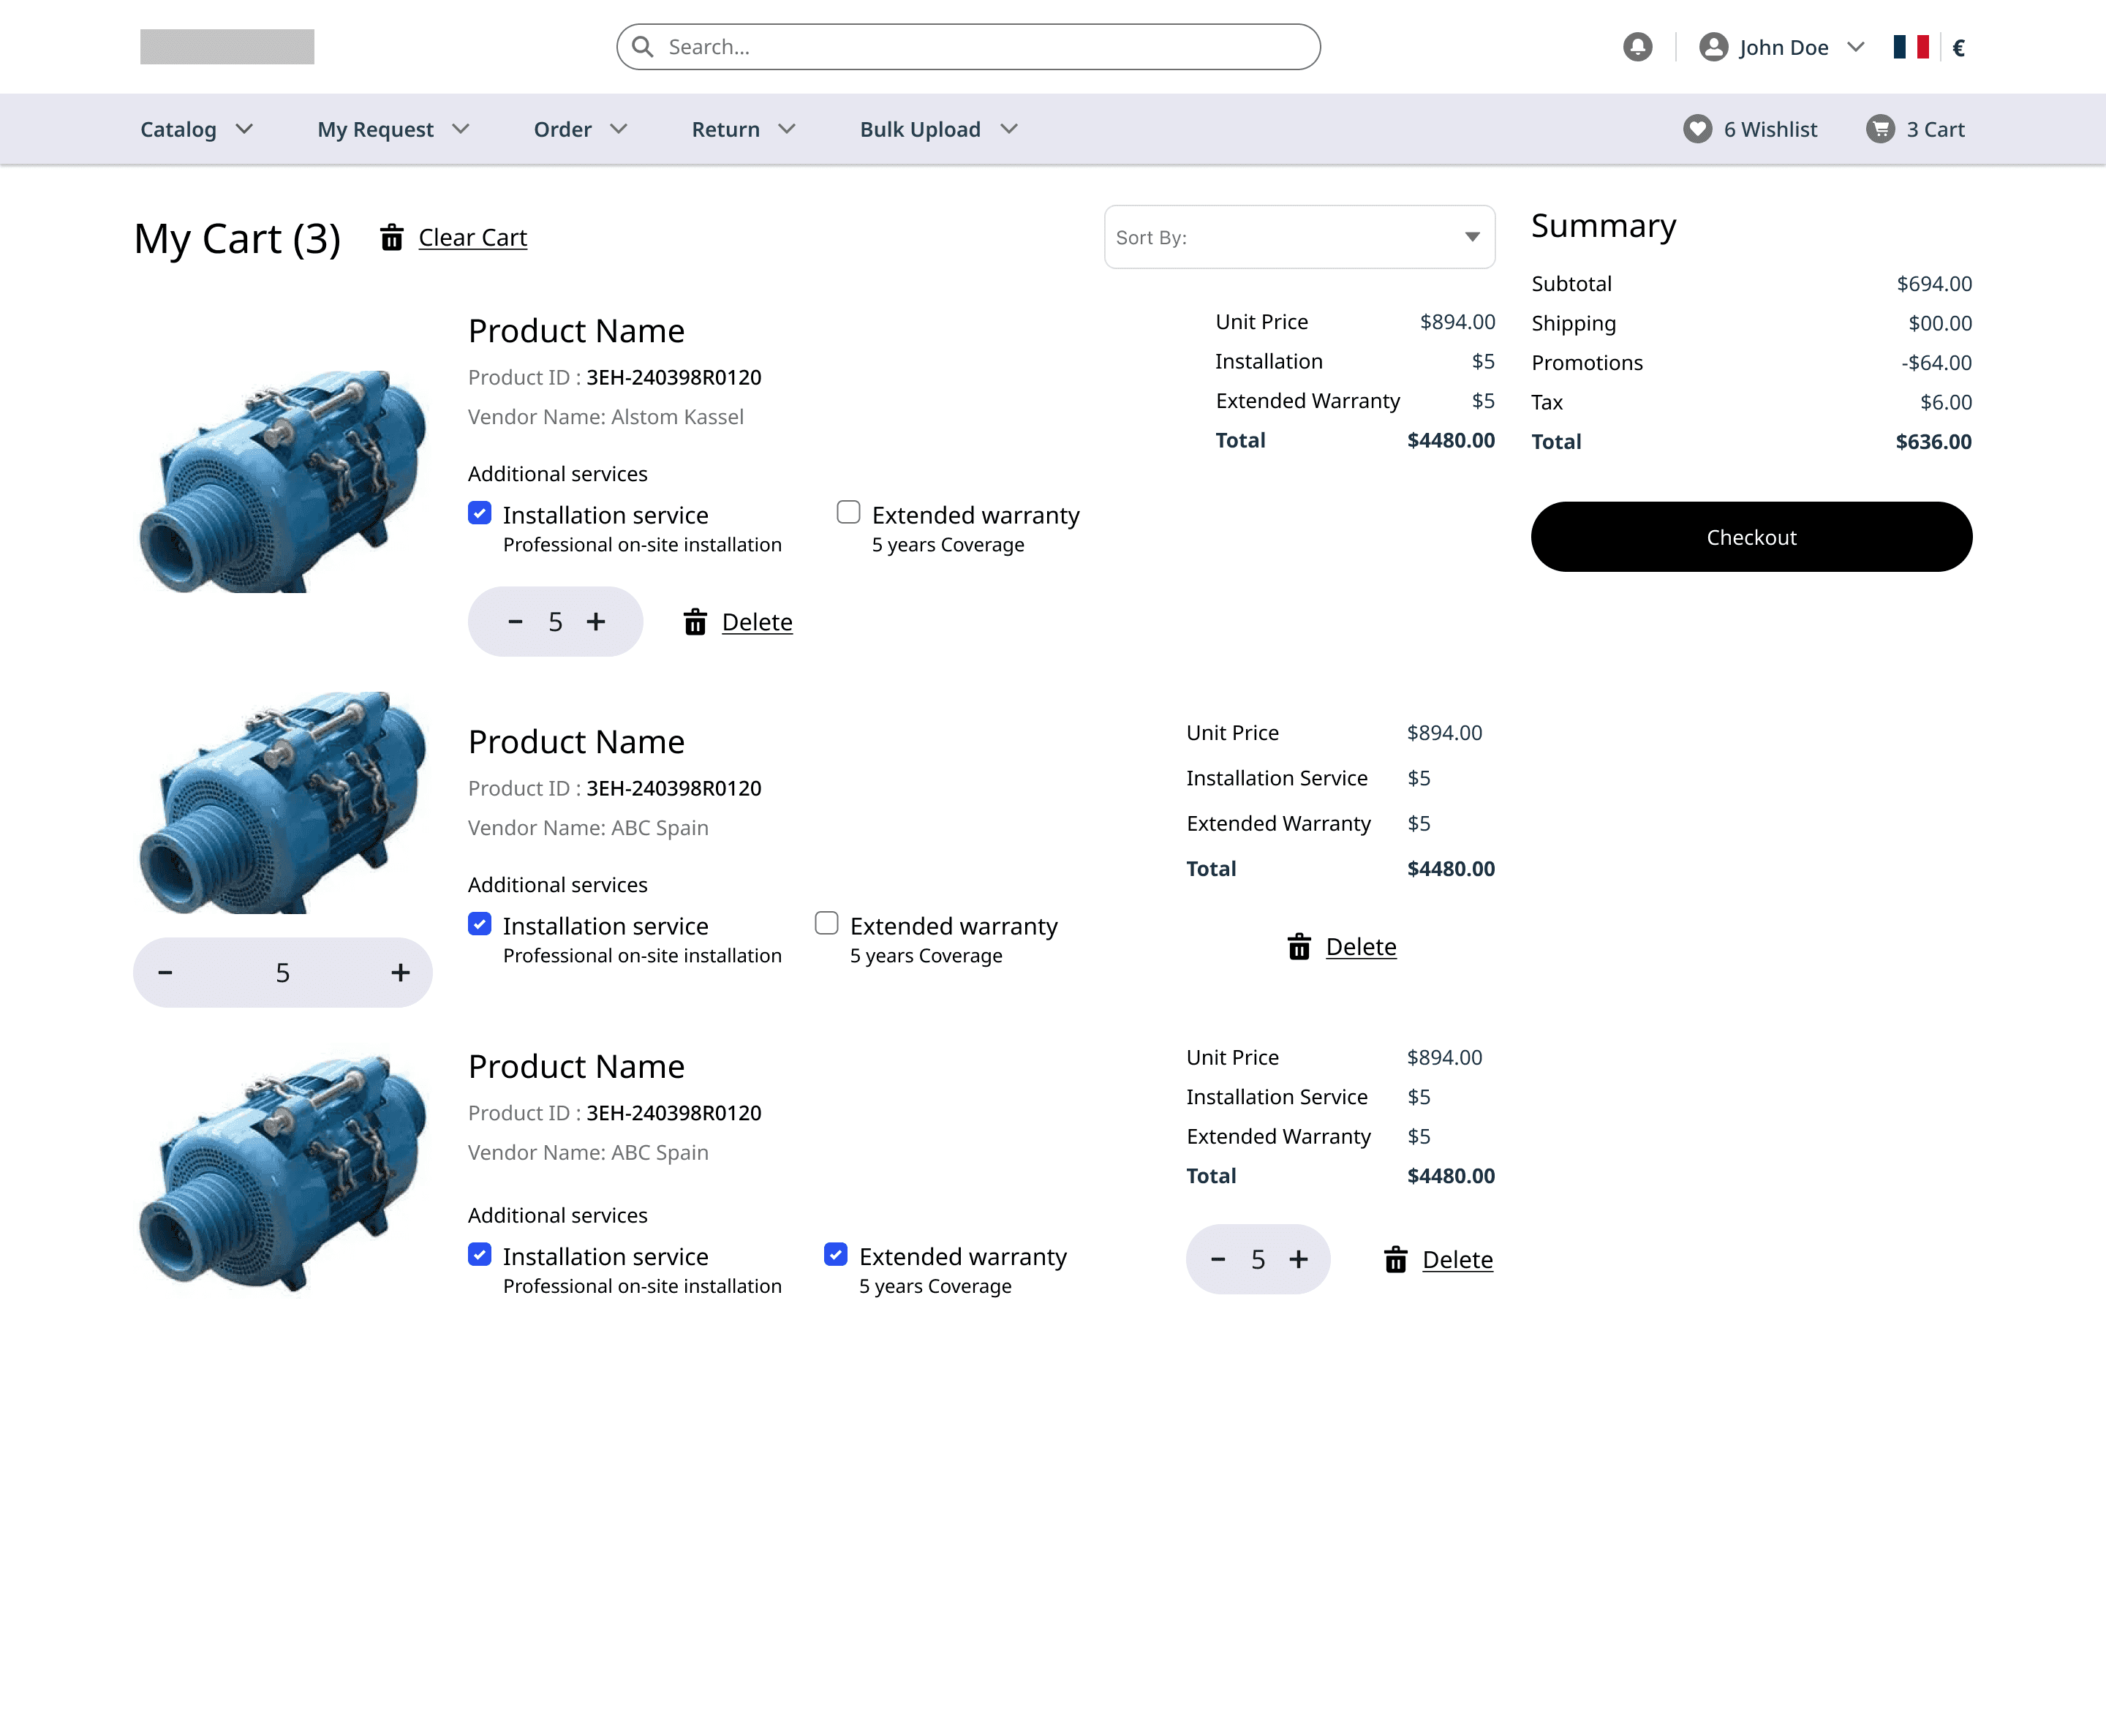The height and width of the screenshot is (1736, 2106).
Task: Open the My Request menu
Action: tap(375, 129)
